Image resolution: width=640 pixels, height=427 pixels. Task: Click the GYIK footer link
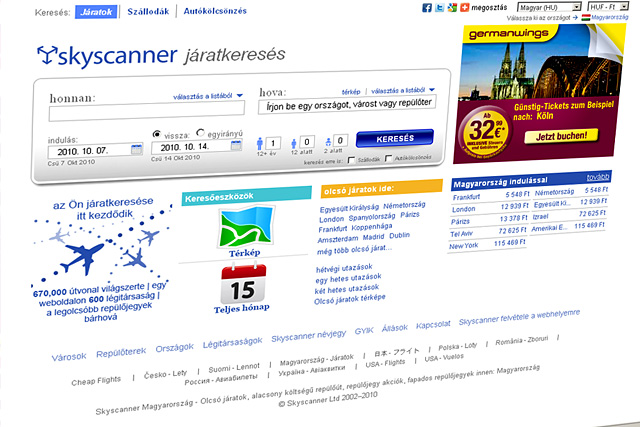click(364, 331)
